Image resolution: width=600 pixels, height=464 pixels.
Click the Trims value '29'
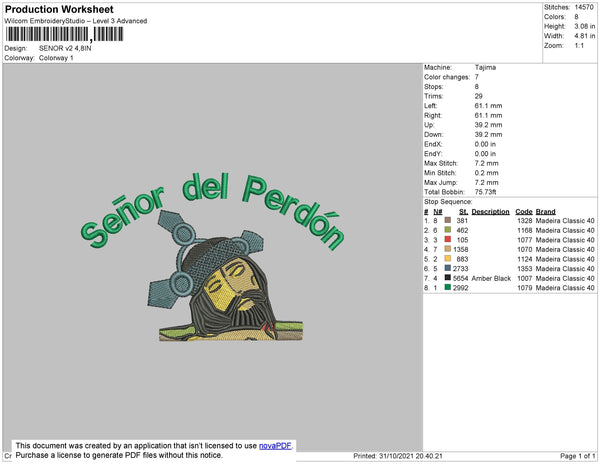coord(478,96)
